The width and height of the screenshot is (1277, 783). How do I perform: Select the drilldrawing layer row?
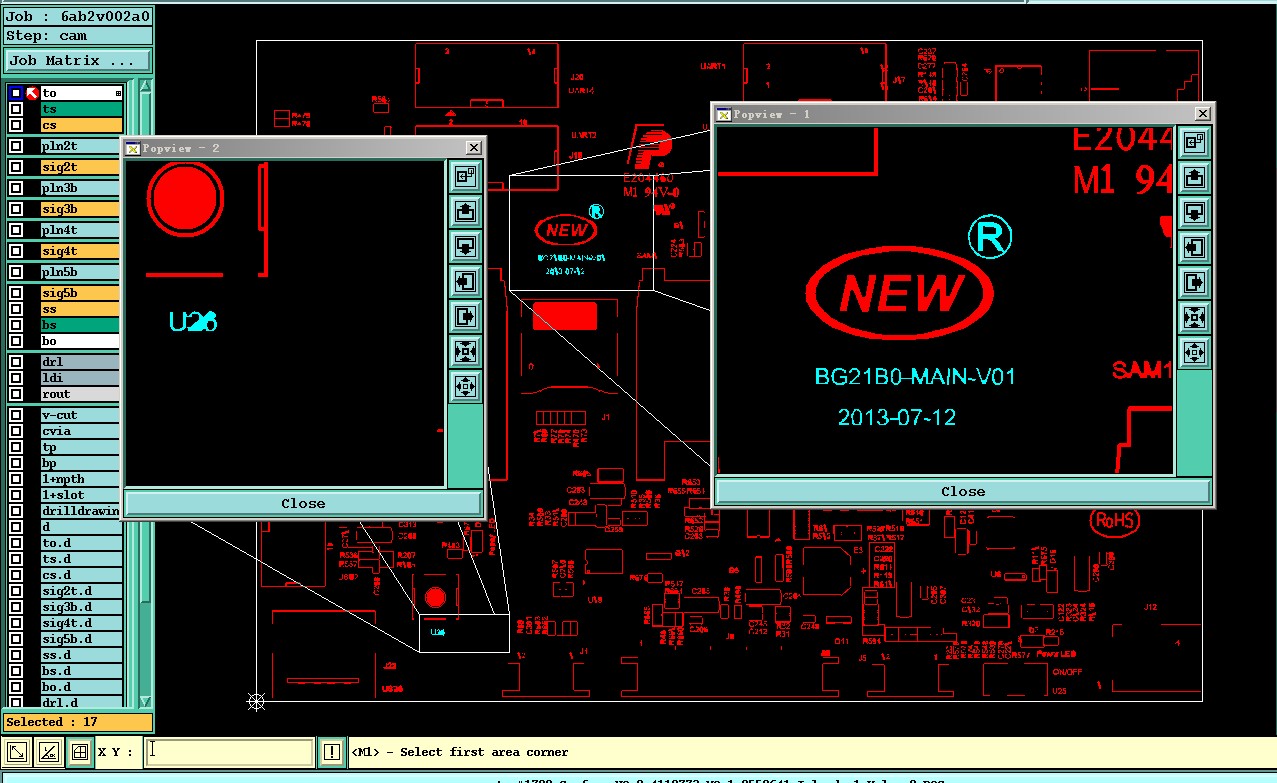pos(80,511)
